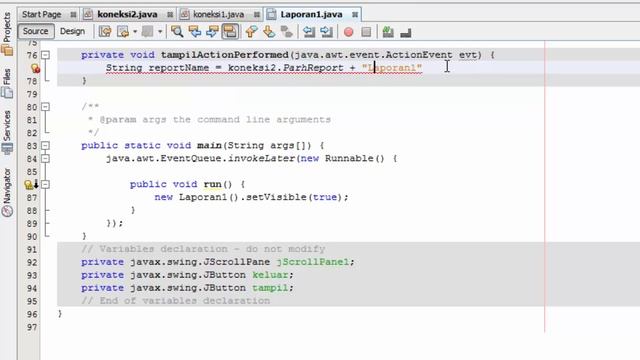Click on invokeLater call

261,158
